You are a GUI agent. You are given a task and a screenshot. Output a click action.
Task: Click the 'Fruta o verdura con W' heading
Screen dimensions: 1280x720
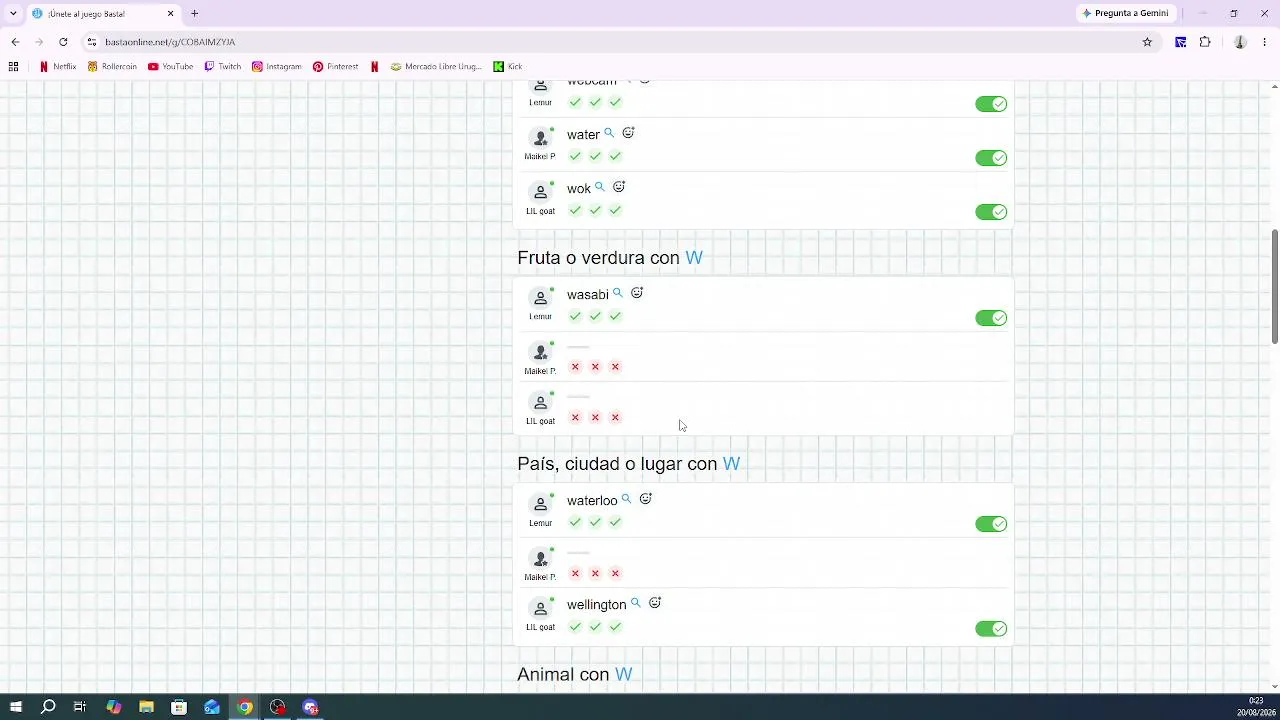click(x=610, y=258)
